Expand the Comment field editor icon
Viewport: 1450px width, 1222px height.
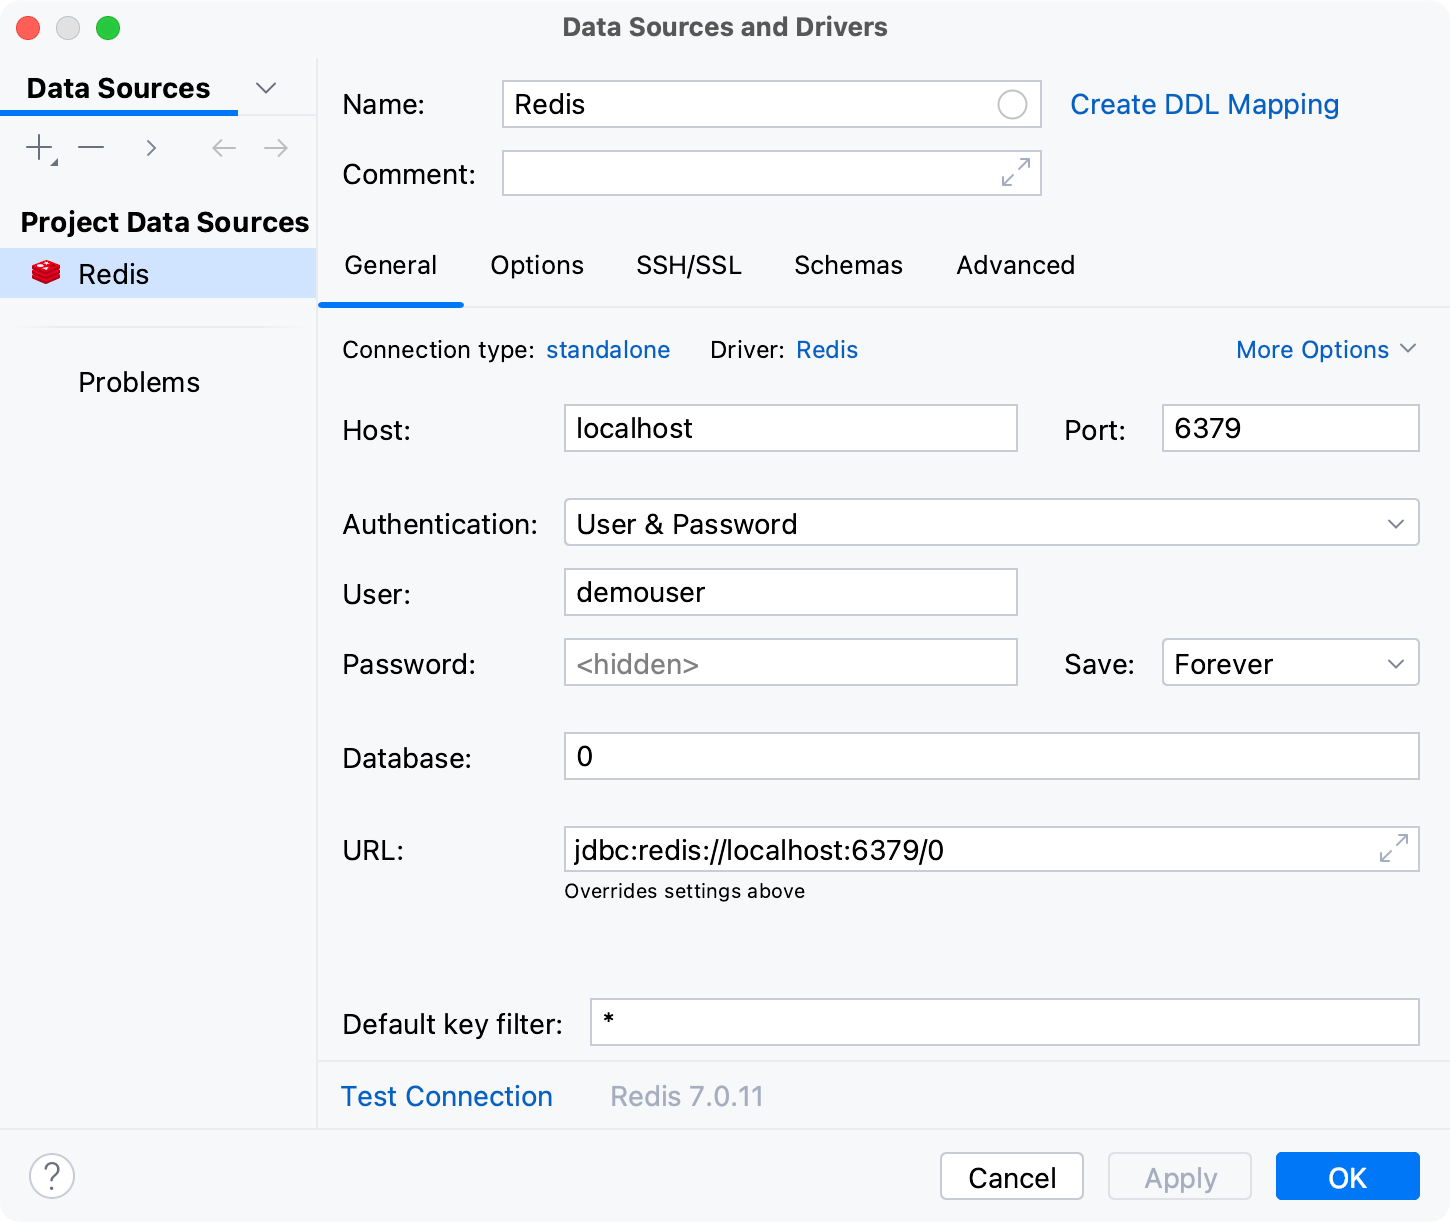click(1014, 172)
